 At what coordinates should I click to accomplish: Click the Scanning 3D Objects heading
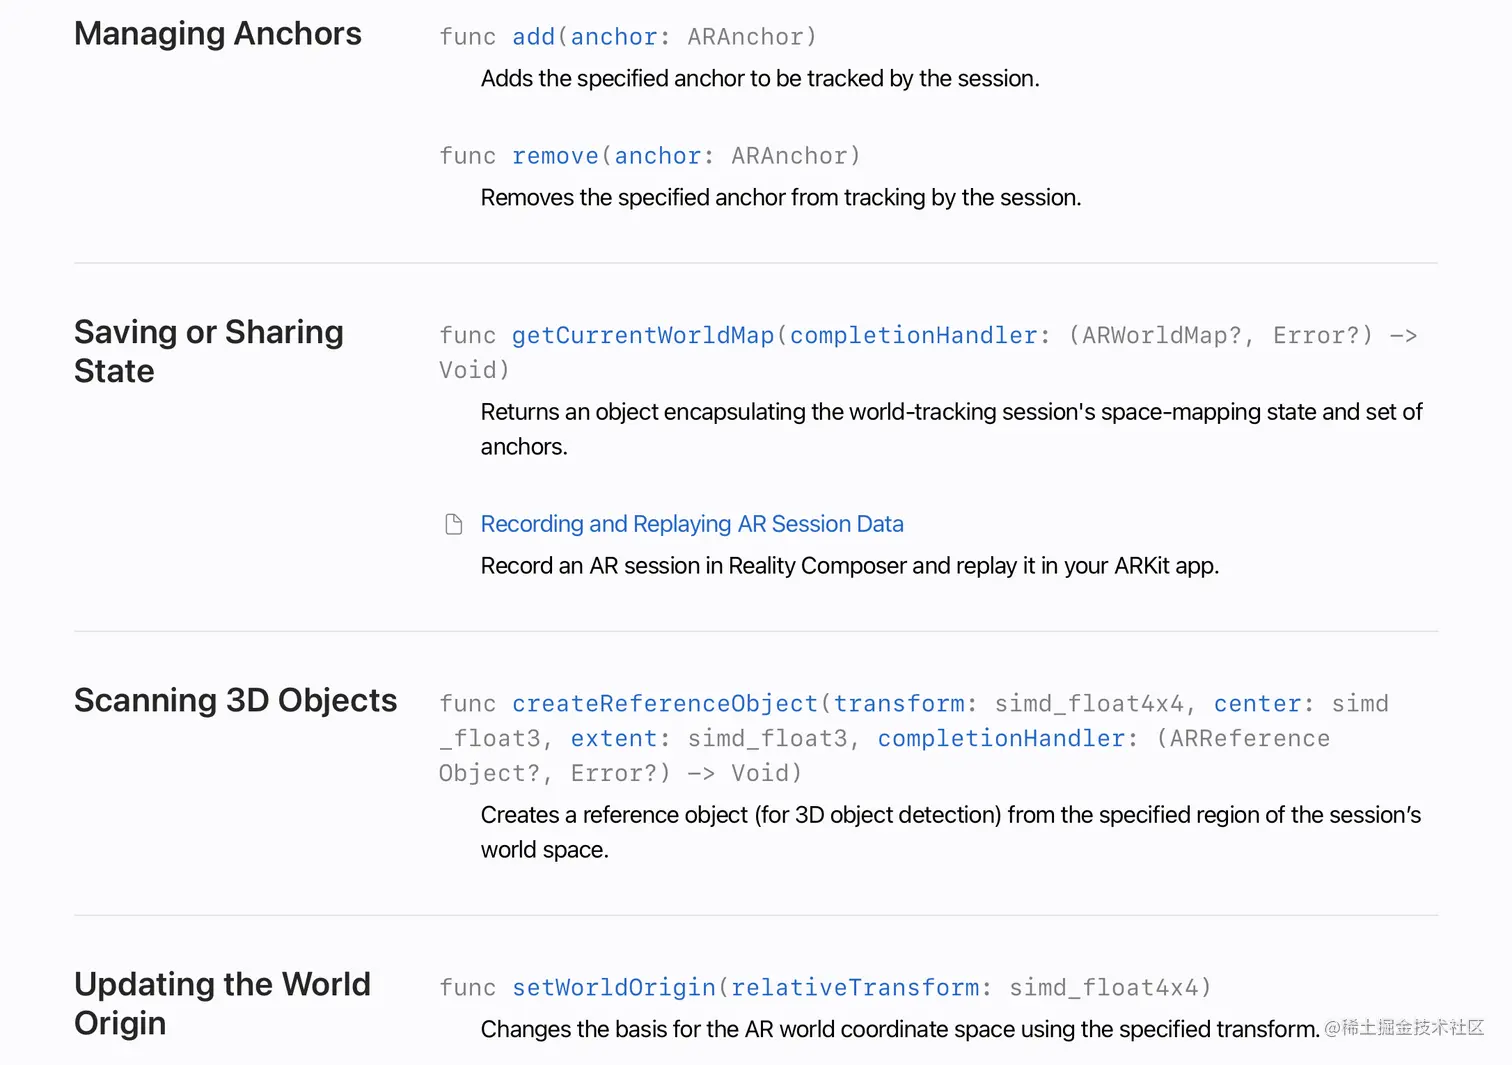(235, 700)
